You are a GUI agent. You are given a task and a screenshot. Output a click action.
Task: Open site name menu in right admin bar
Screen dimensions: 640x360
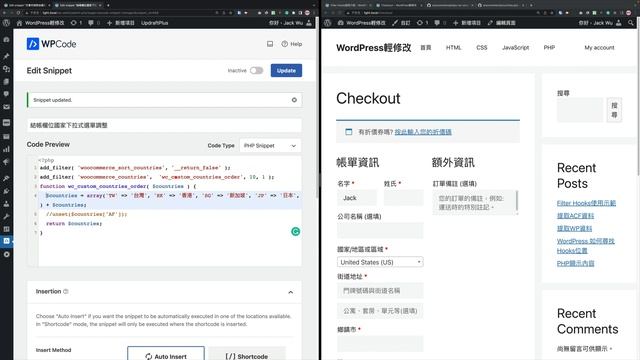362,23
